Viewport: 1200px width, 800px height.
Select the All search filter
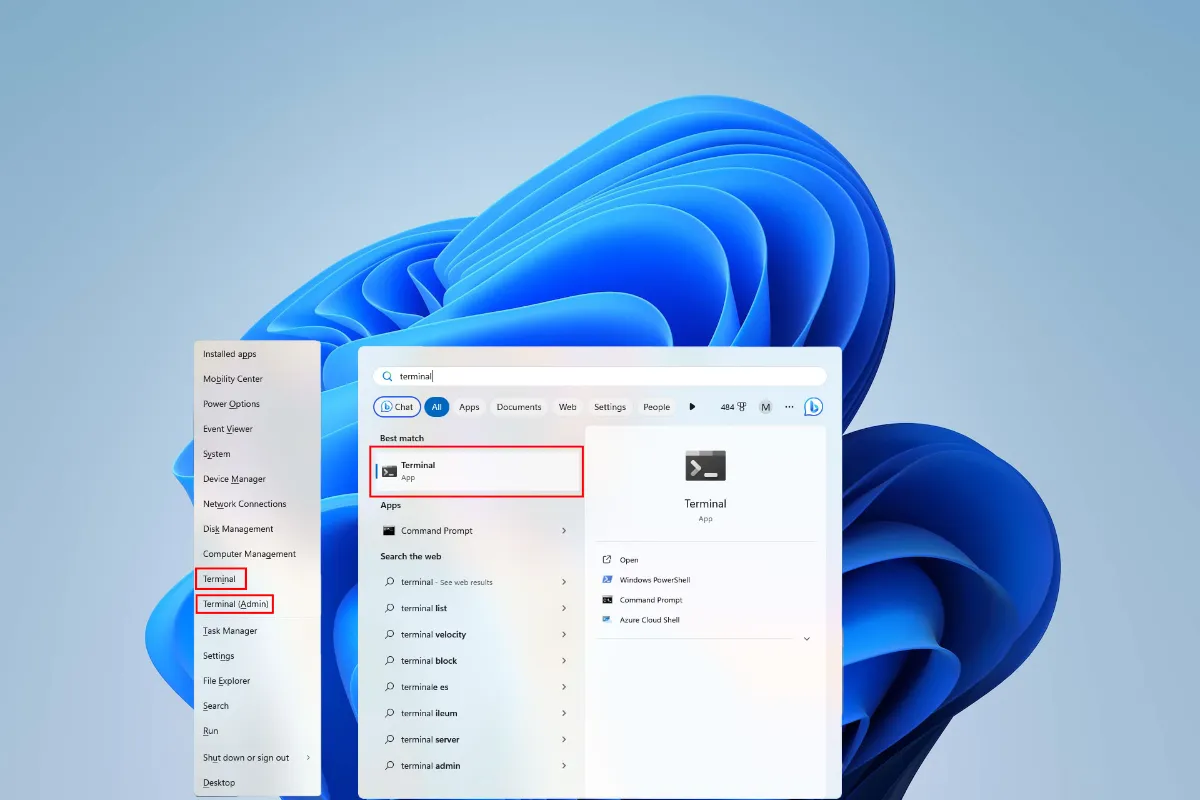(437, 406)
